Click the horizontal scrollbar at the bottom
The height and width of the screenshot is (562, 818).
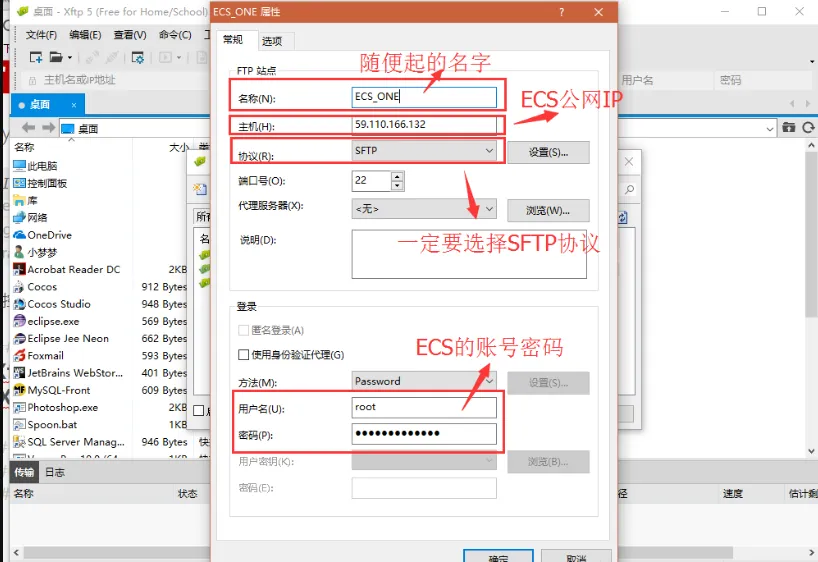point(378,552)
